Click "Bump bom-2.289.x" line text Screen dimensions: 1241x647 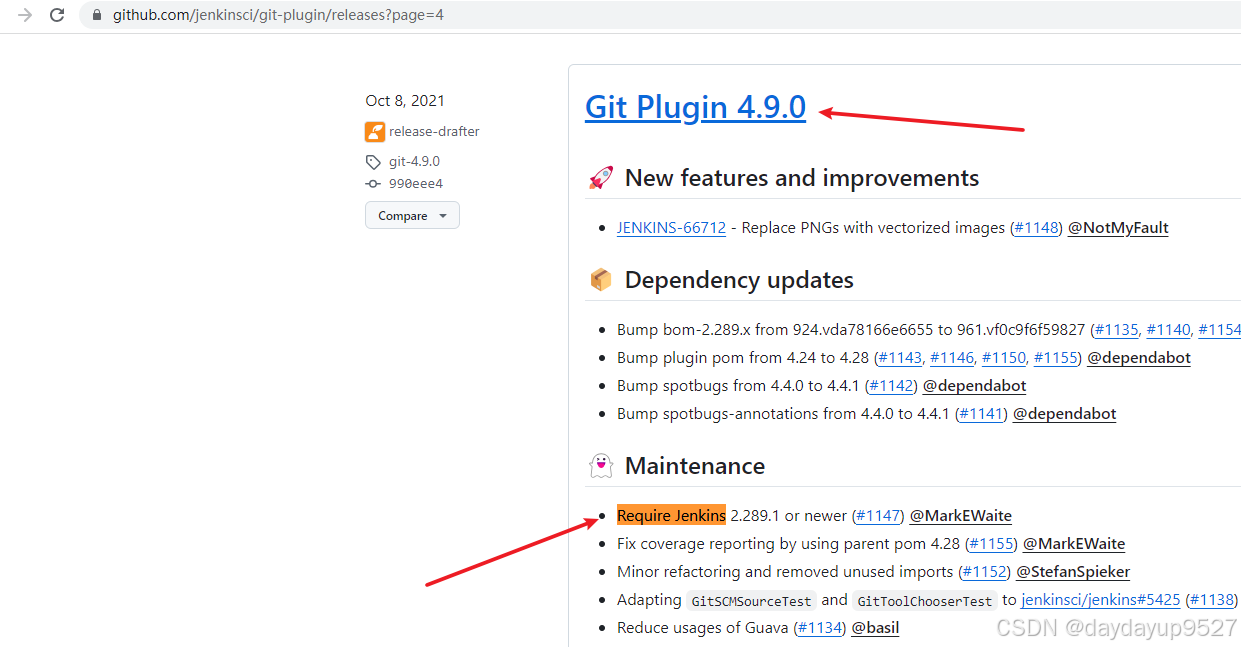point(851,330)
